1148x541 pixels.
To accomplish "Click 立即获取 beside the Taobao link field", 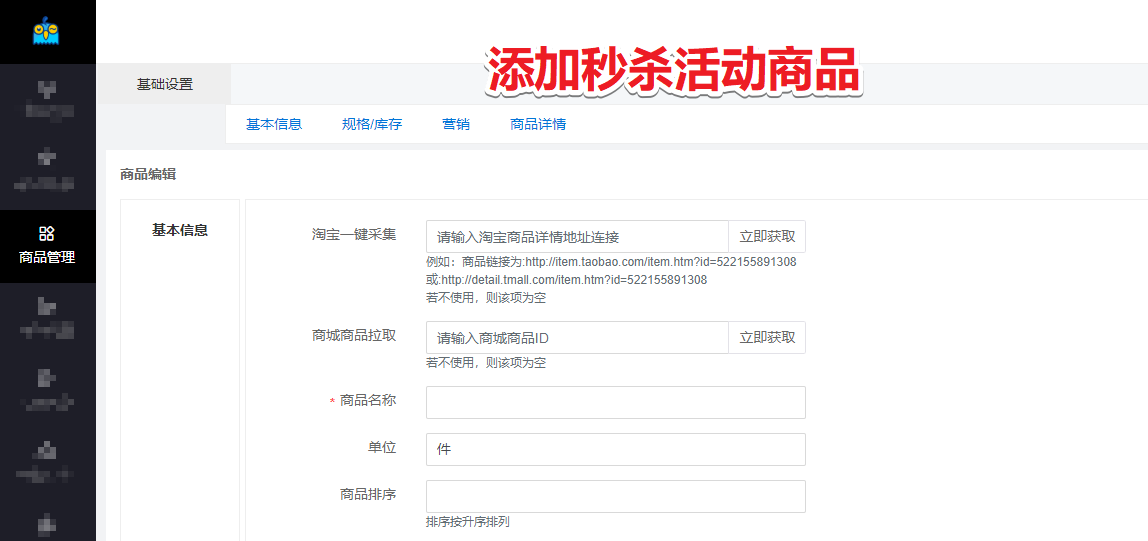I will coord(767,236).
